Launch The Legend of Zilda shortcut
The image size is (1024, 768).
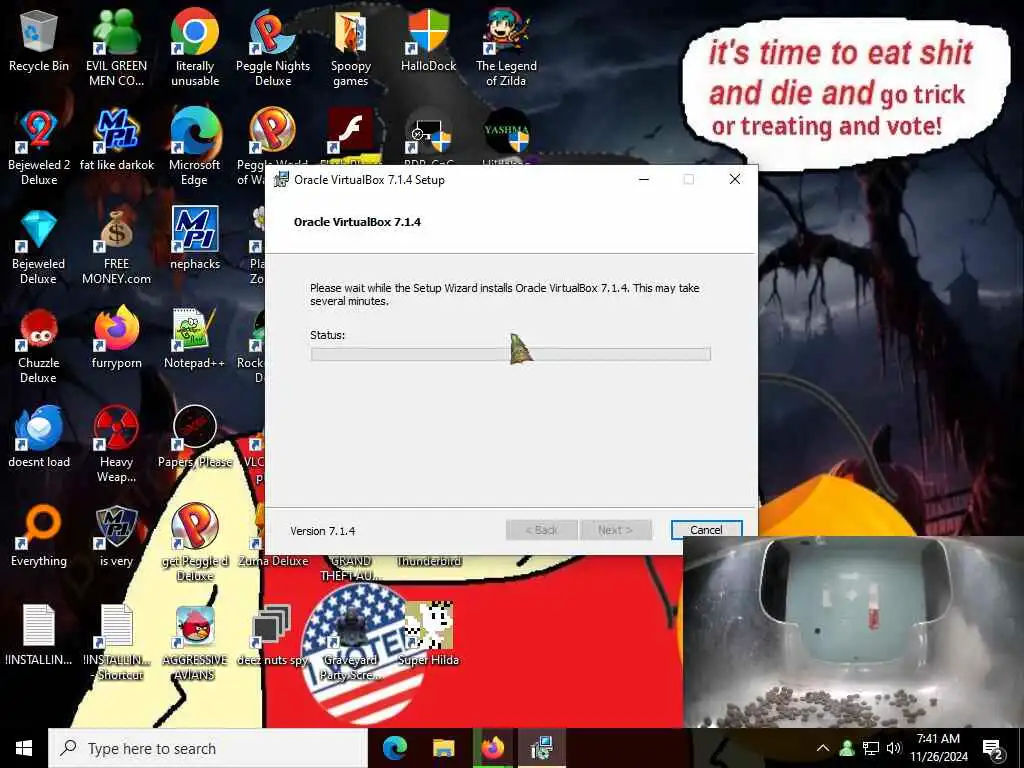pos(506,47)
